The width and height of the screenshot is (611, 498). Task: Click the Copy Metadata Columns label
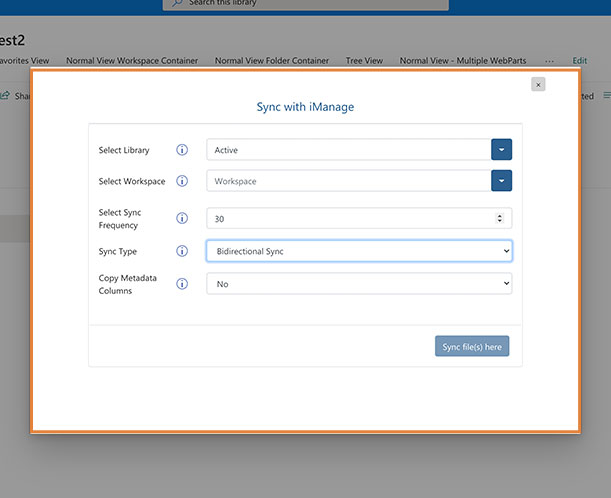click(127, 284)
